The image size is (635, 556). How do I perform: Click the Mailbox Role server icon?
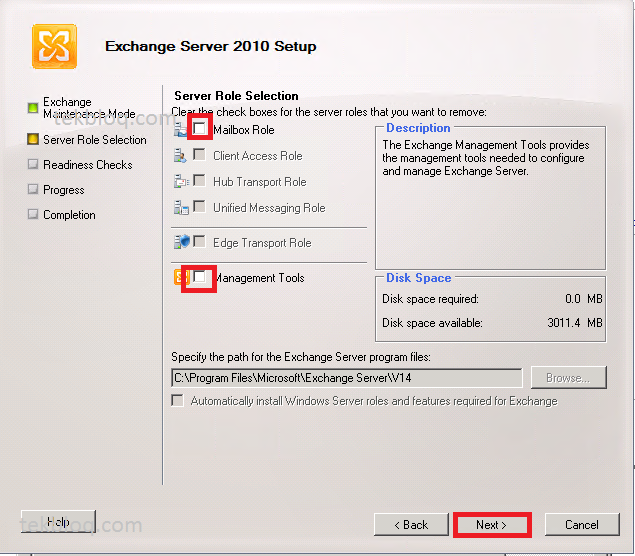coord(180,130)
